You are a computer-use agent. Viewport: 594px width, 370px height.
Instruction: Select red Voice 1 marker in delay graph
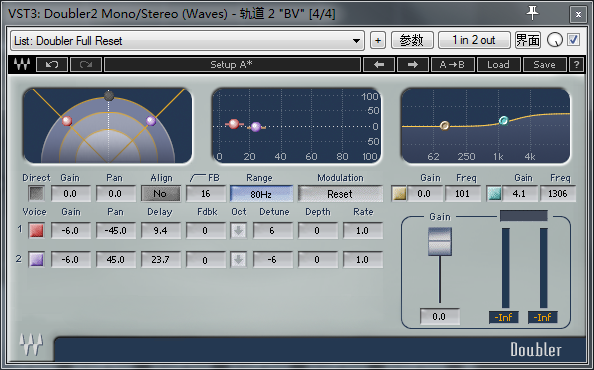pyautogui.click(x=234, y=123)
